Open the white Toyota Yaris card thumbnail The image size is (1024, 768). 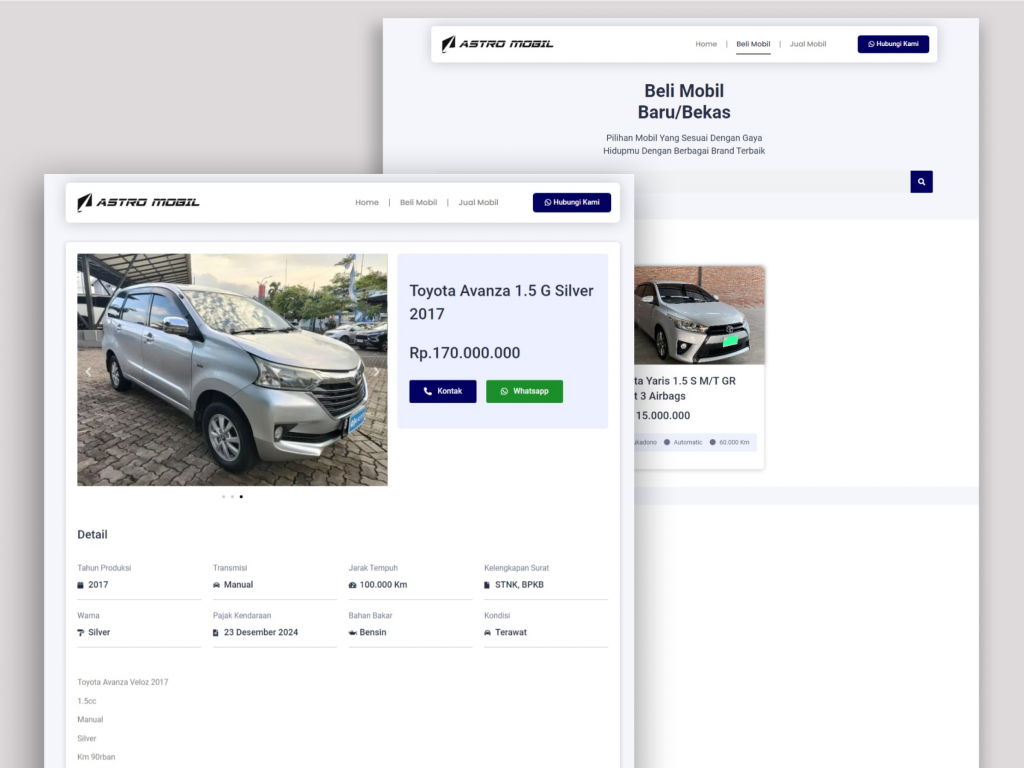click(699, 315)
